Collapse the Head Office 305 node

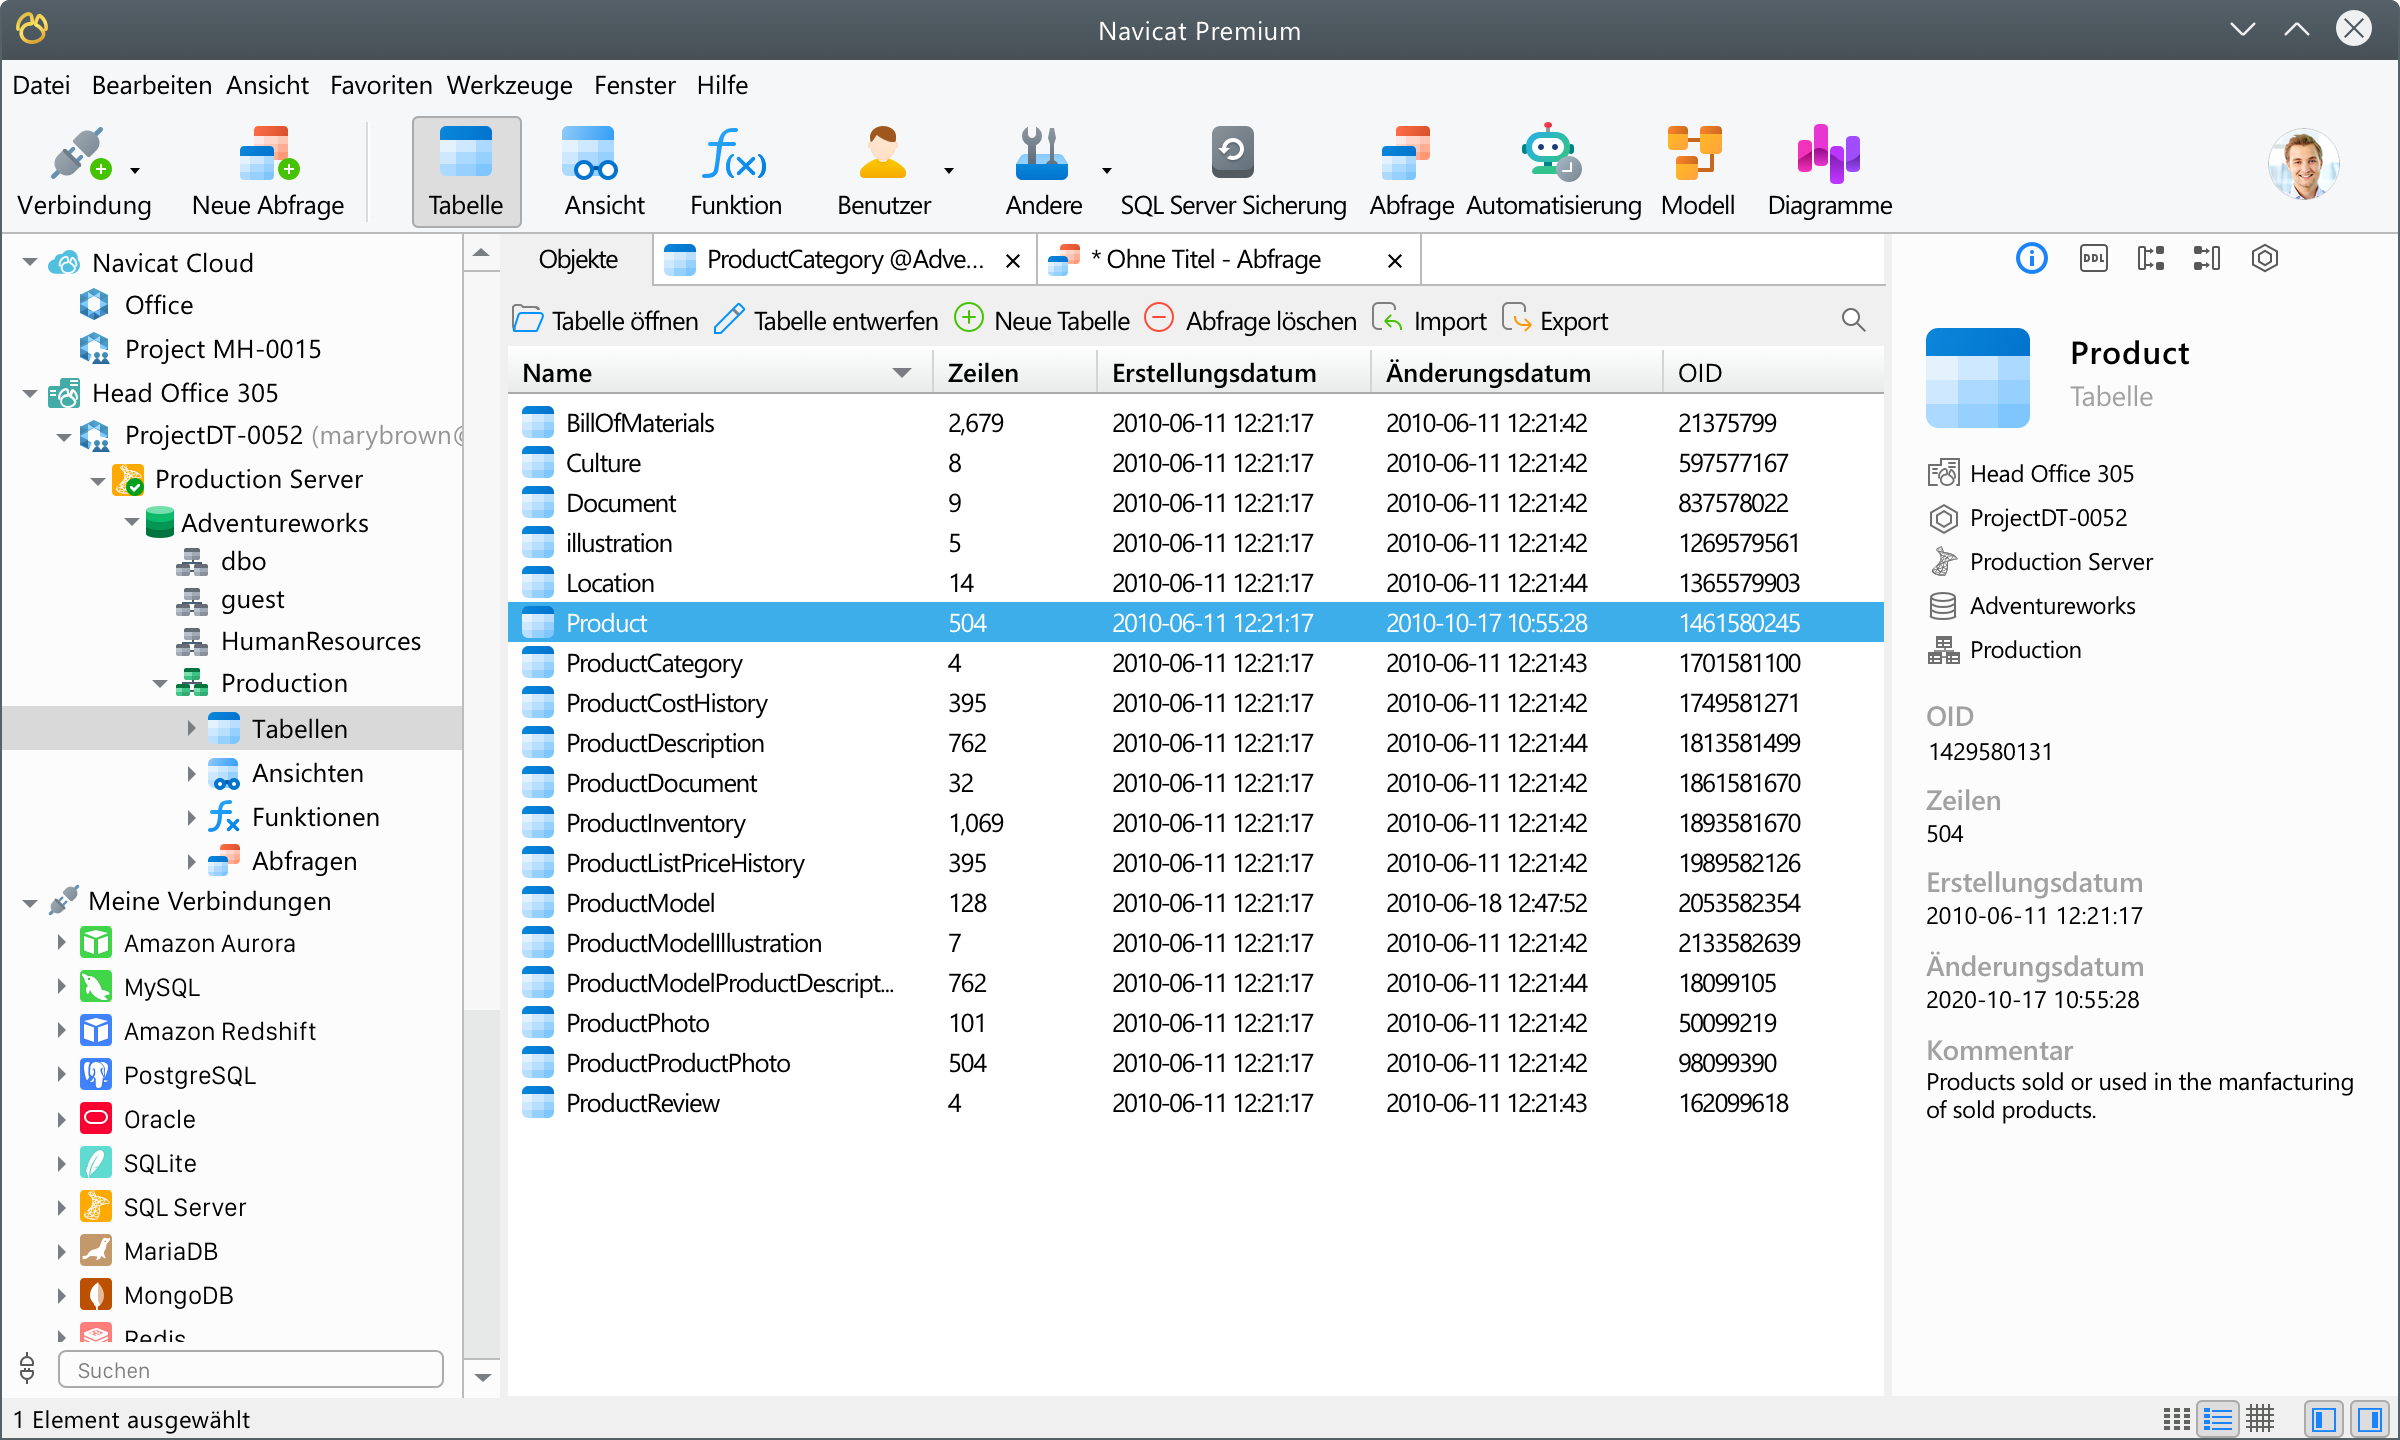coord(30,393)
